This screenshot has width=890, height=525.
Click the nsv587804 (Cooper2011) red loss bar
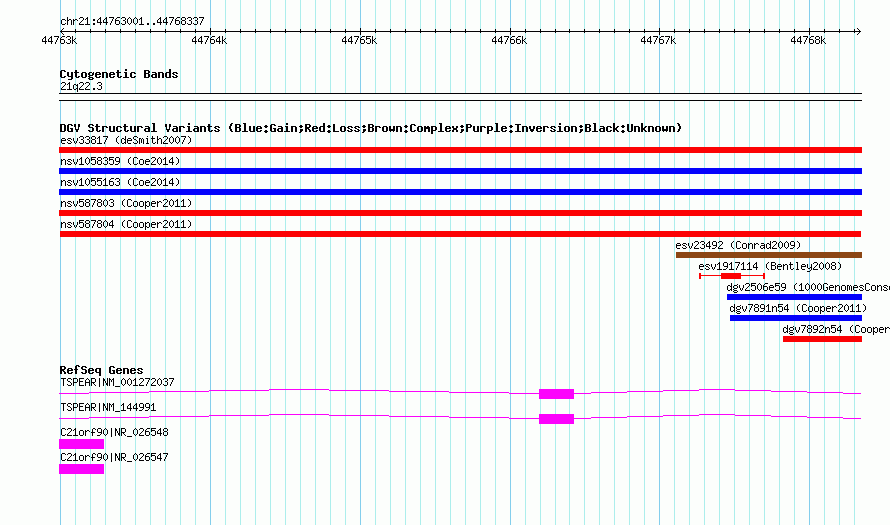(x=460, y=234)
